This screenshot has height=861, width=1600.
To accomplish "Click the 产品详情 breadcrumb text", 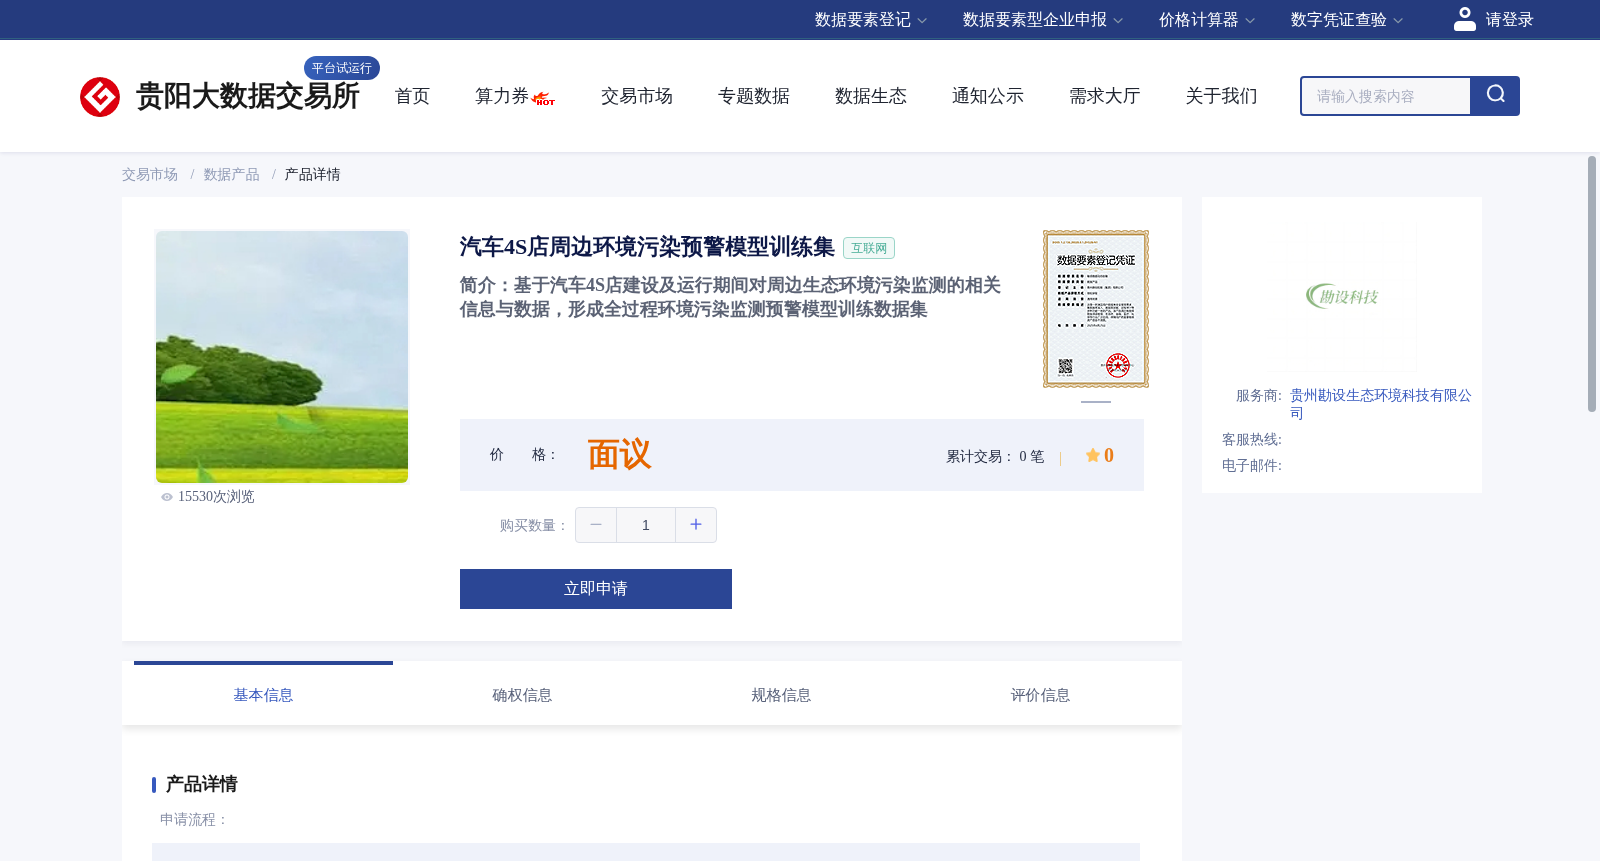I will pyautogui.click(x=312, y=175).
